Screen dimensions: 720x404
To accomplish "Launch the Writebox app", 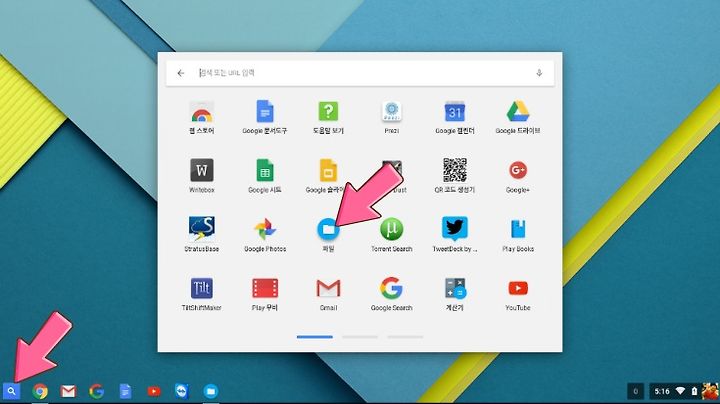I will tap(202, 170).
